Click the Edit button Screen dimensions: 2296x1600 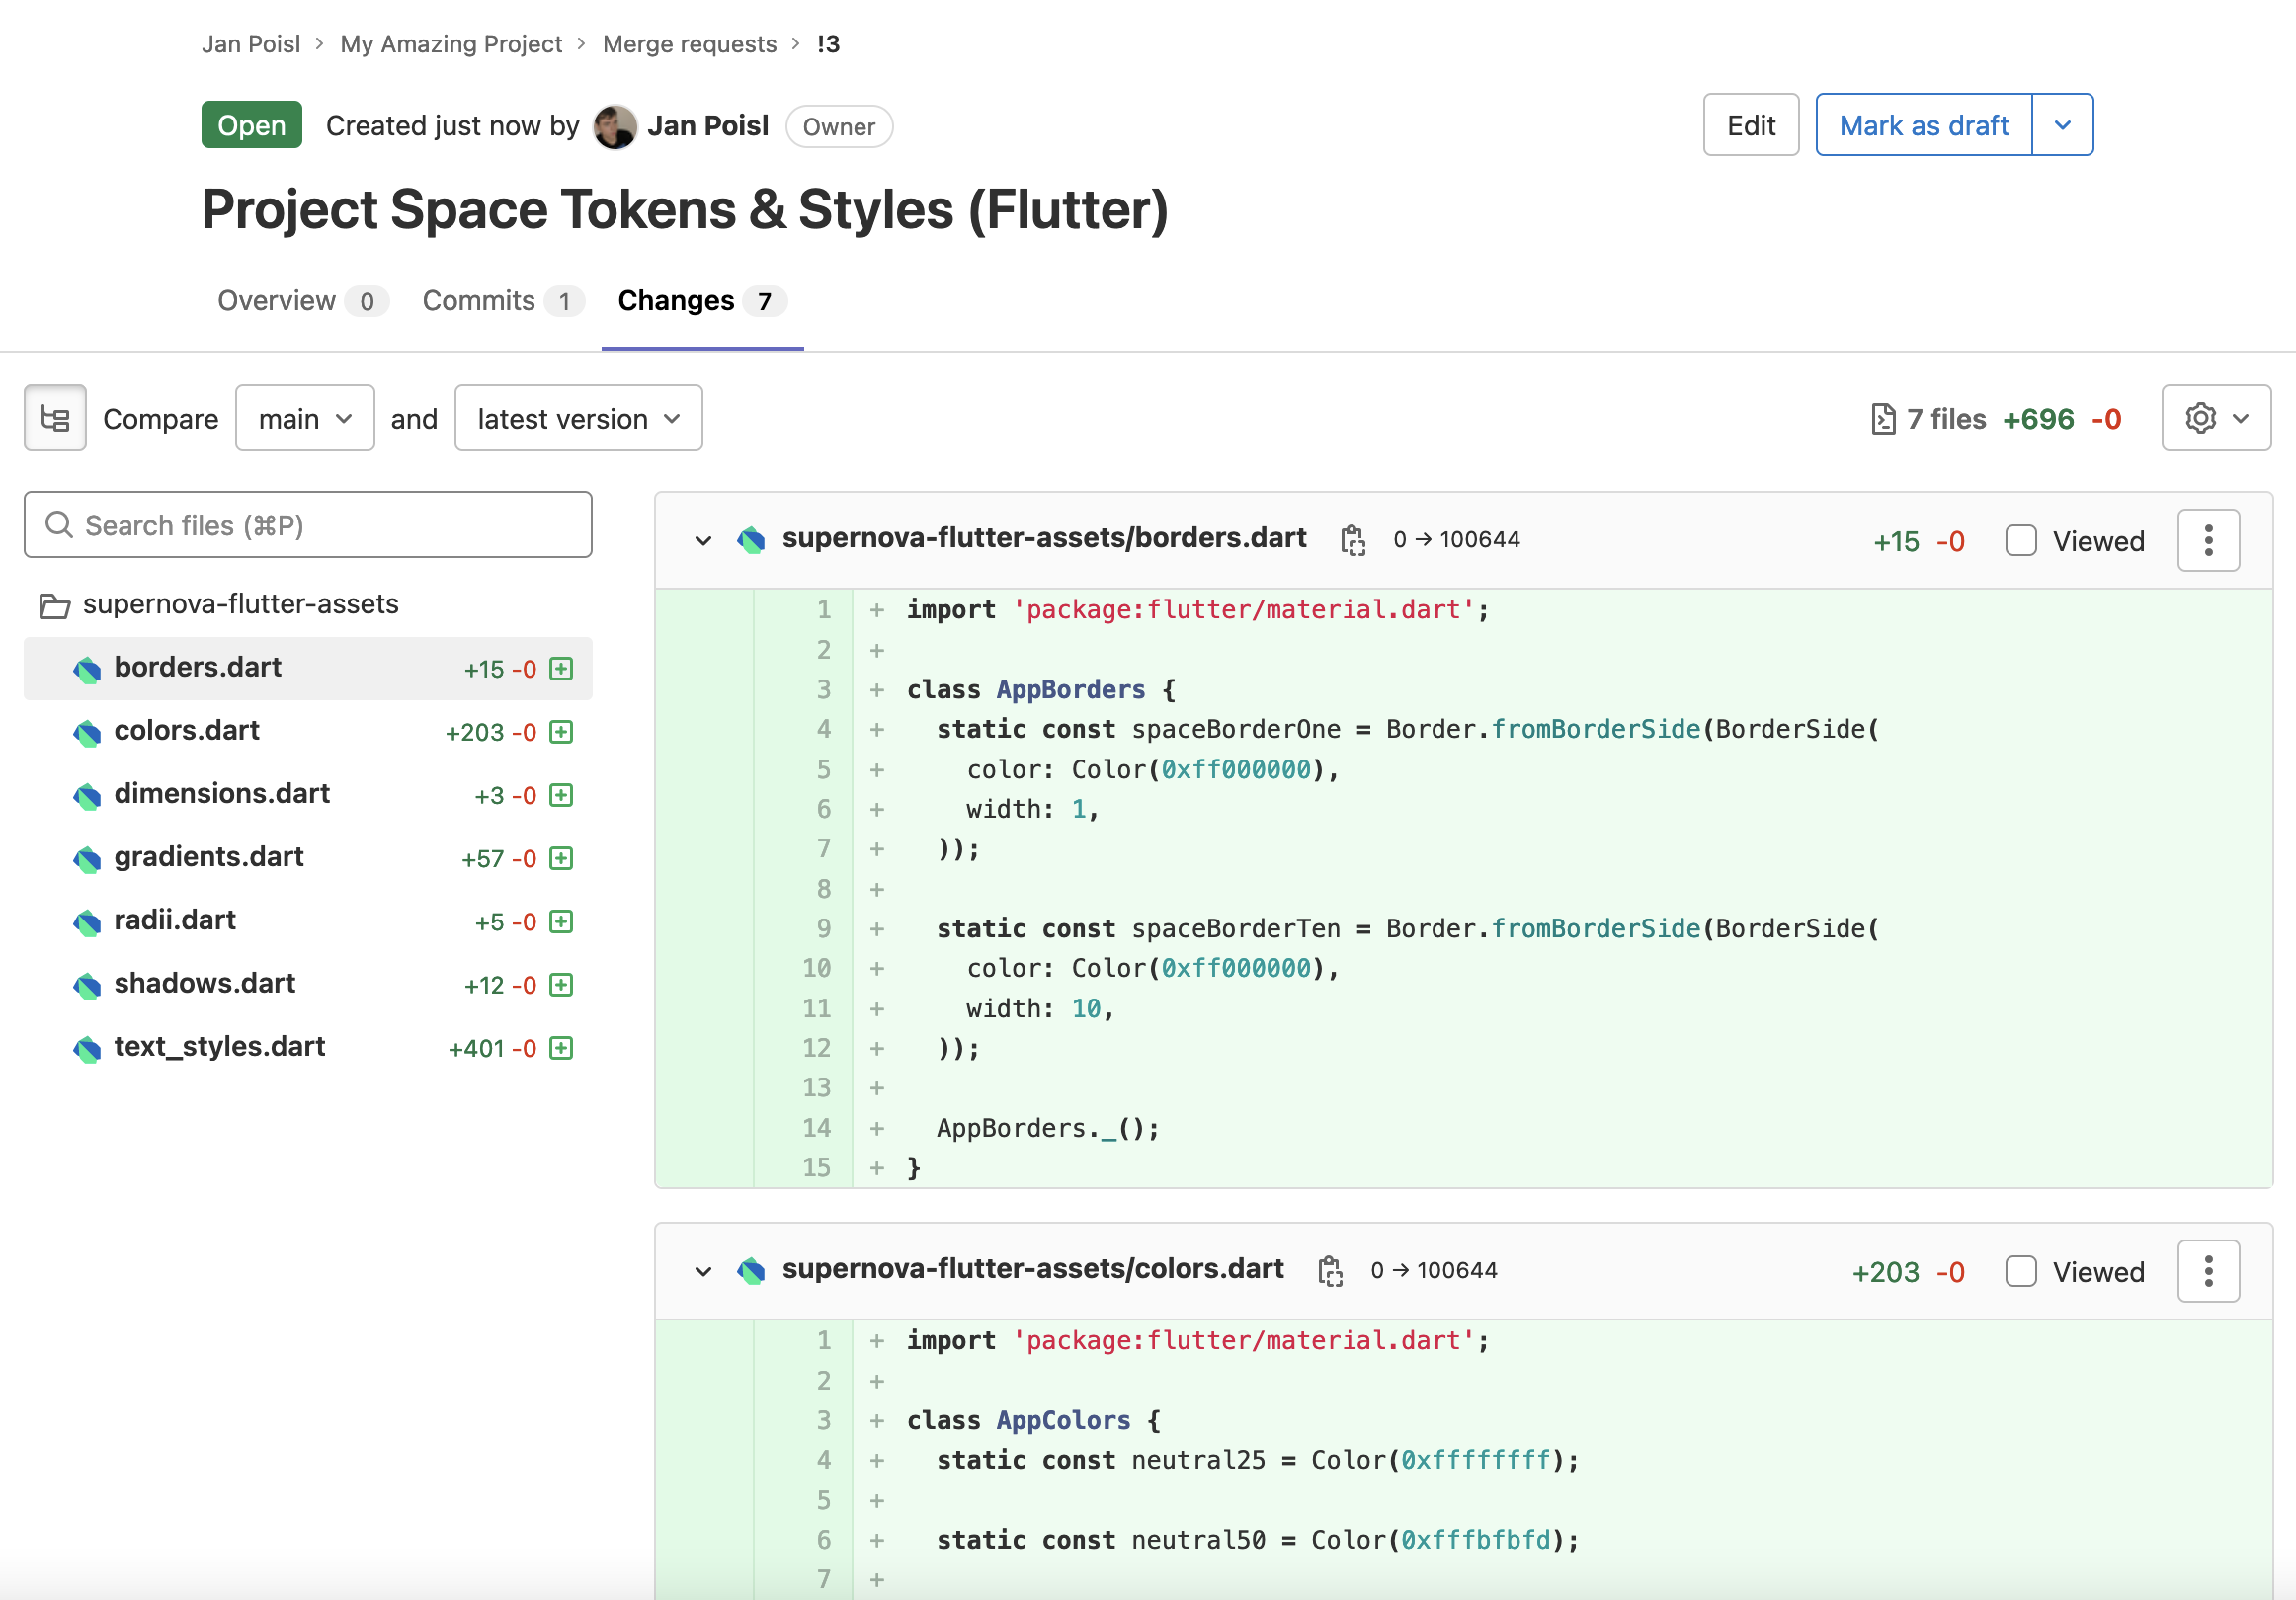pos(1751,125)
